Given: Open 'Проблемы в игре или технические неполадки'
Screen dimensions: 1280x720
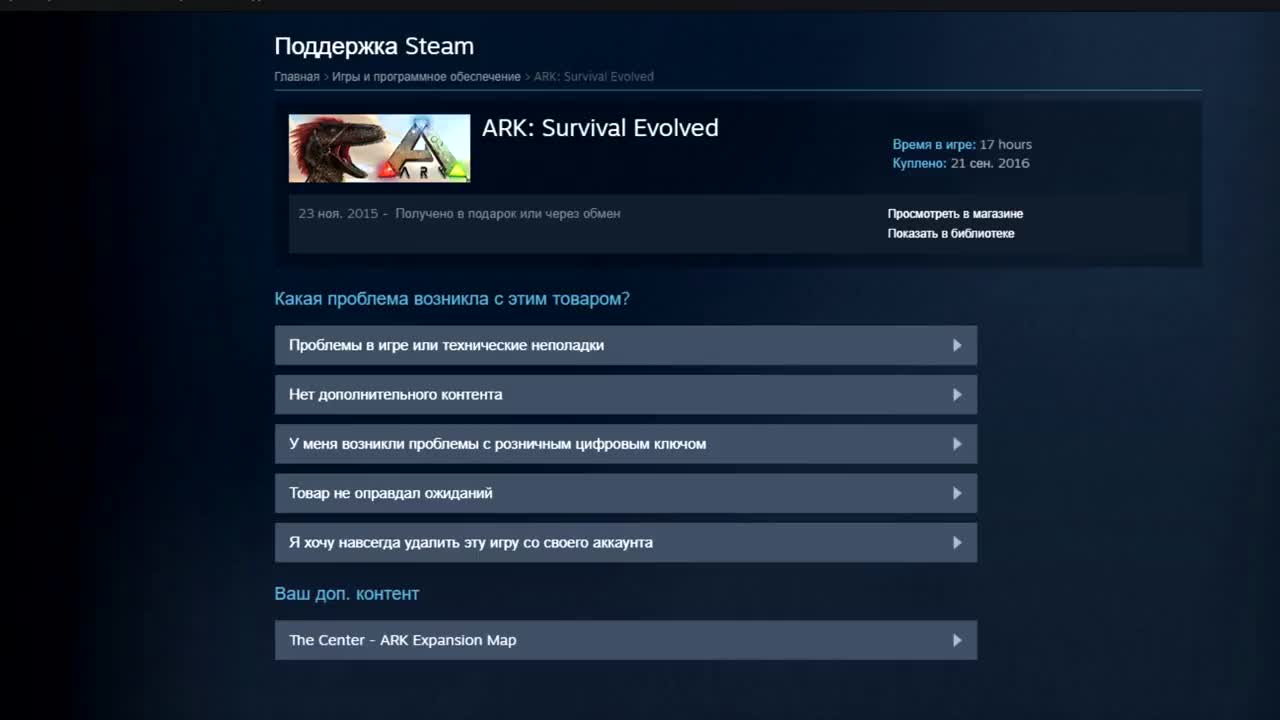Looking at the screenshot, I should point(626,345).
